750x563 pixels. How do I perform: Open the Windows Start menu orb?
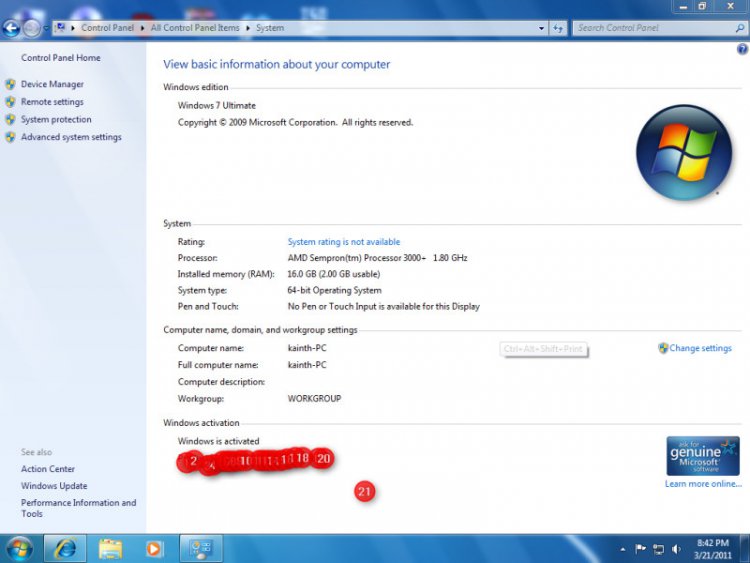tap(20, 549)
